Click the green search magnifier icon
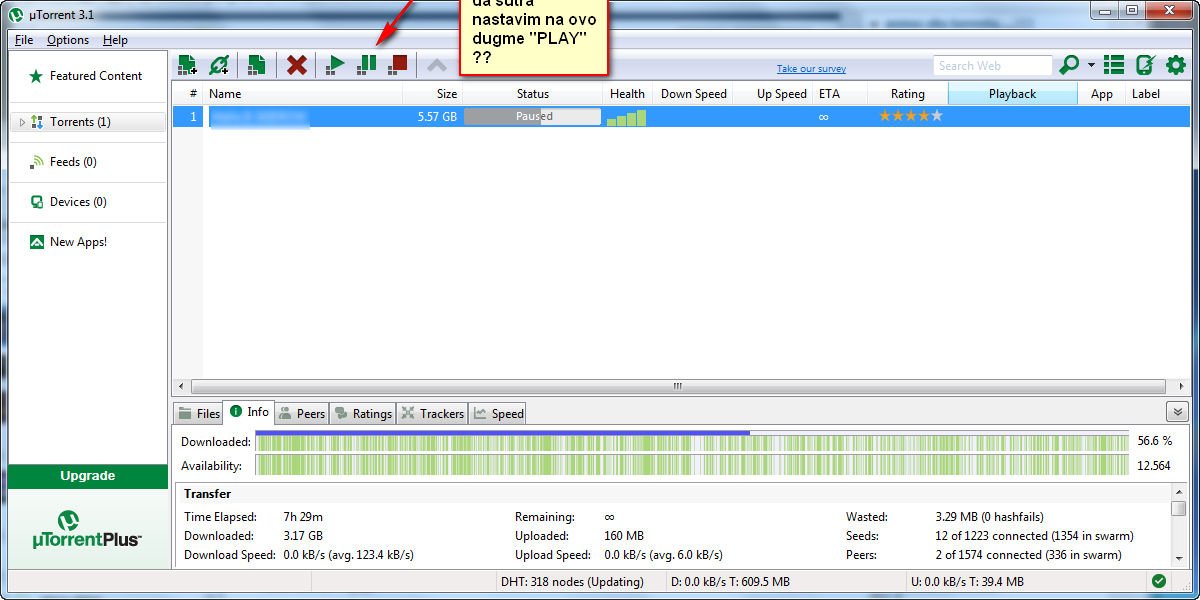This screenshot has width=1200, height=600. (1069, 65)
